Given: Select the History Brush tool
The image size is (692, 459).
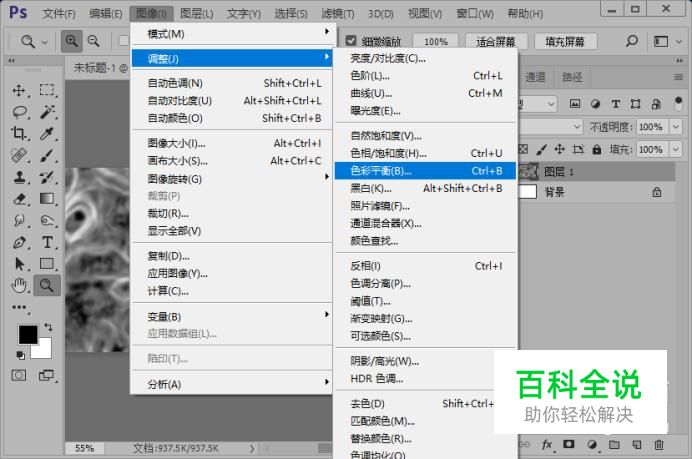Looking at the screenshot, I should tap(47, 177).
